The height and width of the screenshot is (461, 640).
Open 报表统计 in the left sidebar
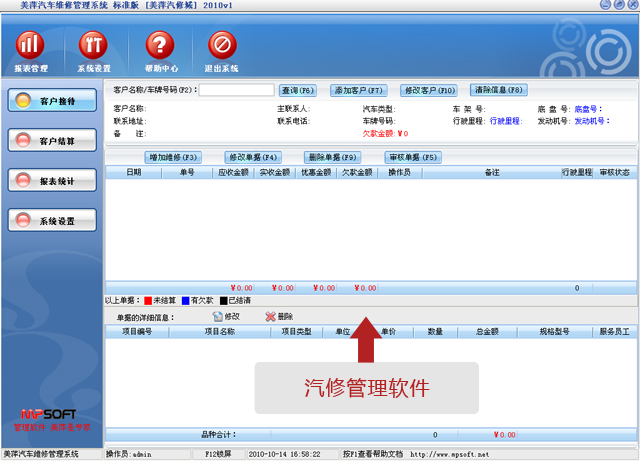[x=52, y=181]
